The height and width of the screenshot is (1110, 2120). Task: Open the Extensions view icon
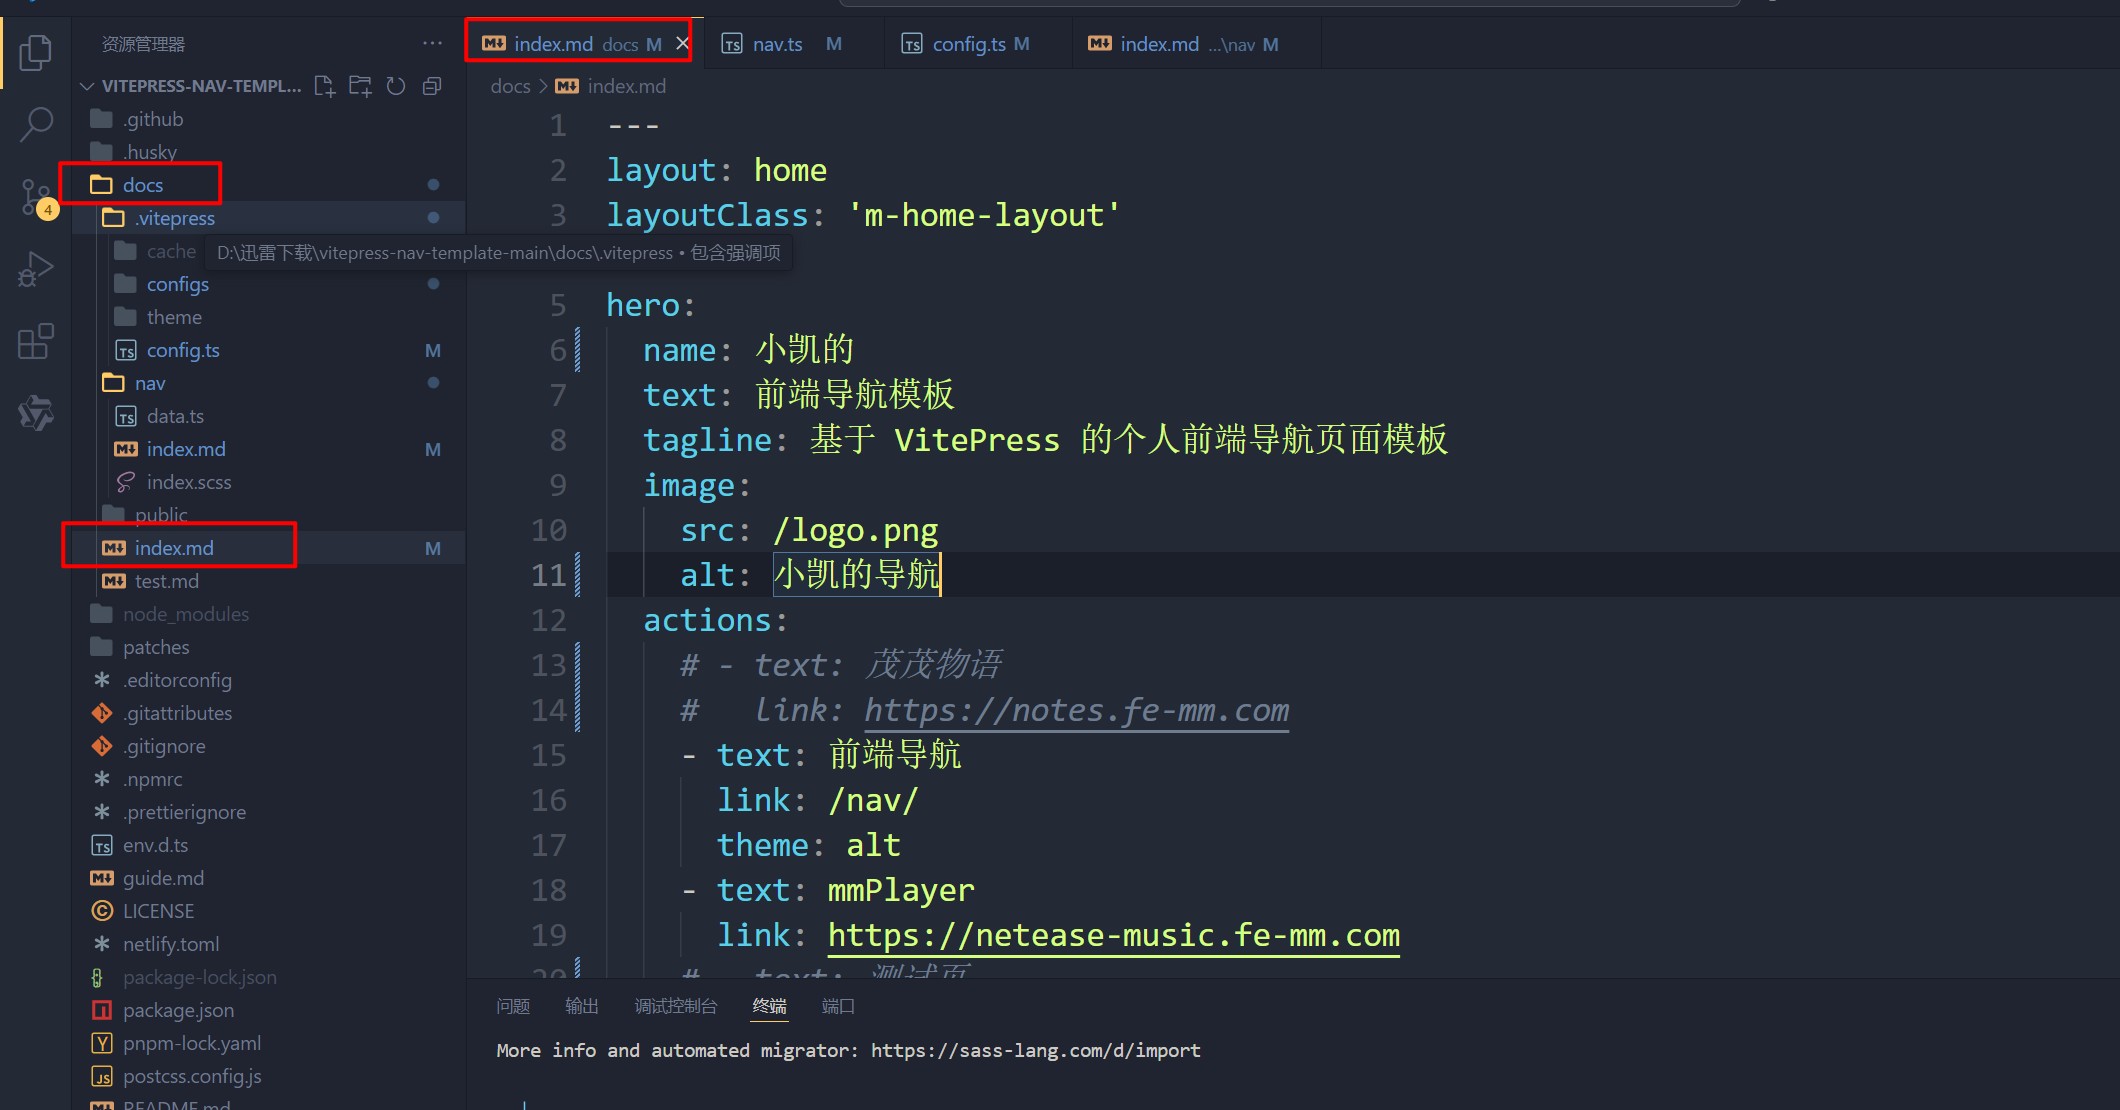(36, 342)
